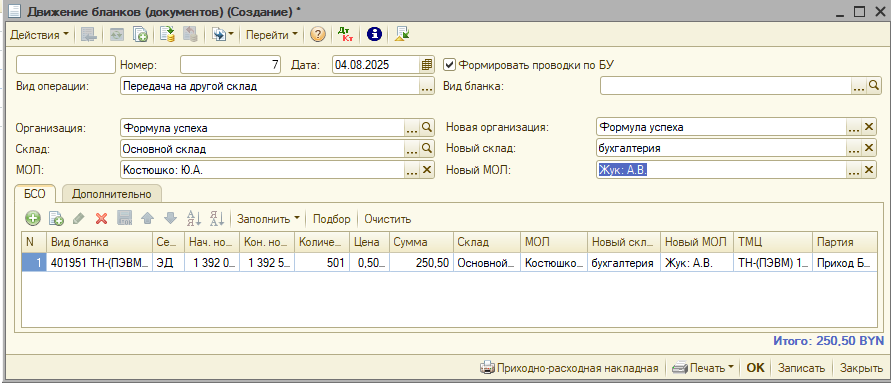Clear the Новая организация field

869,127
